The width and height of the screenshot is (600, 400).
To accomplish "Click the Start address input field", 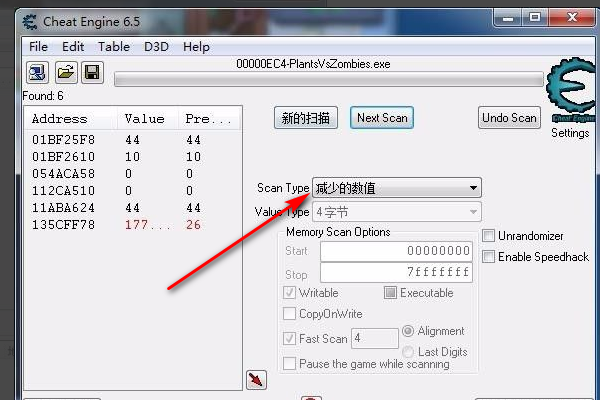I will 396,251.
